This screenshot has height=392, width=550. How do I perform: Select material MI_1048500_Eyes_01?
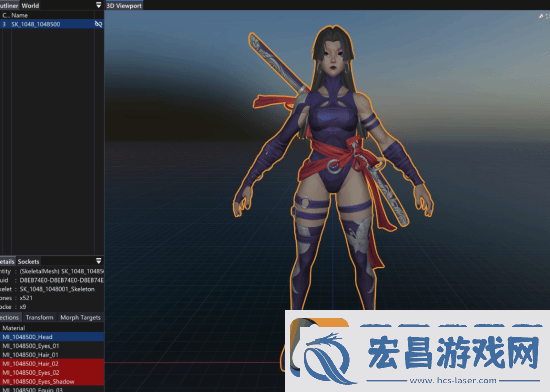click(52, 346)
